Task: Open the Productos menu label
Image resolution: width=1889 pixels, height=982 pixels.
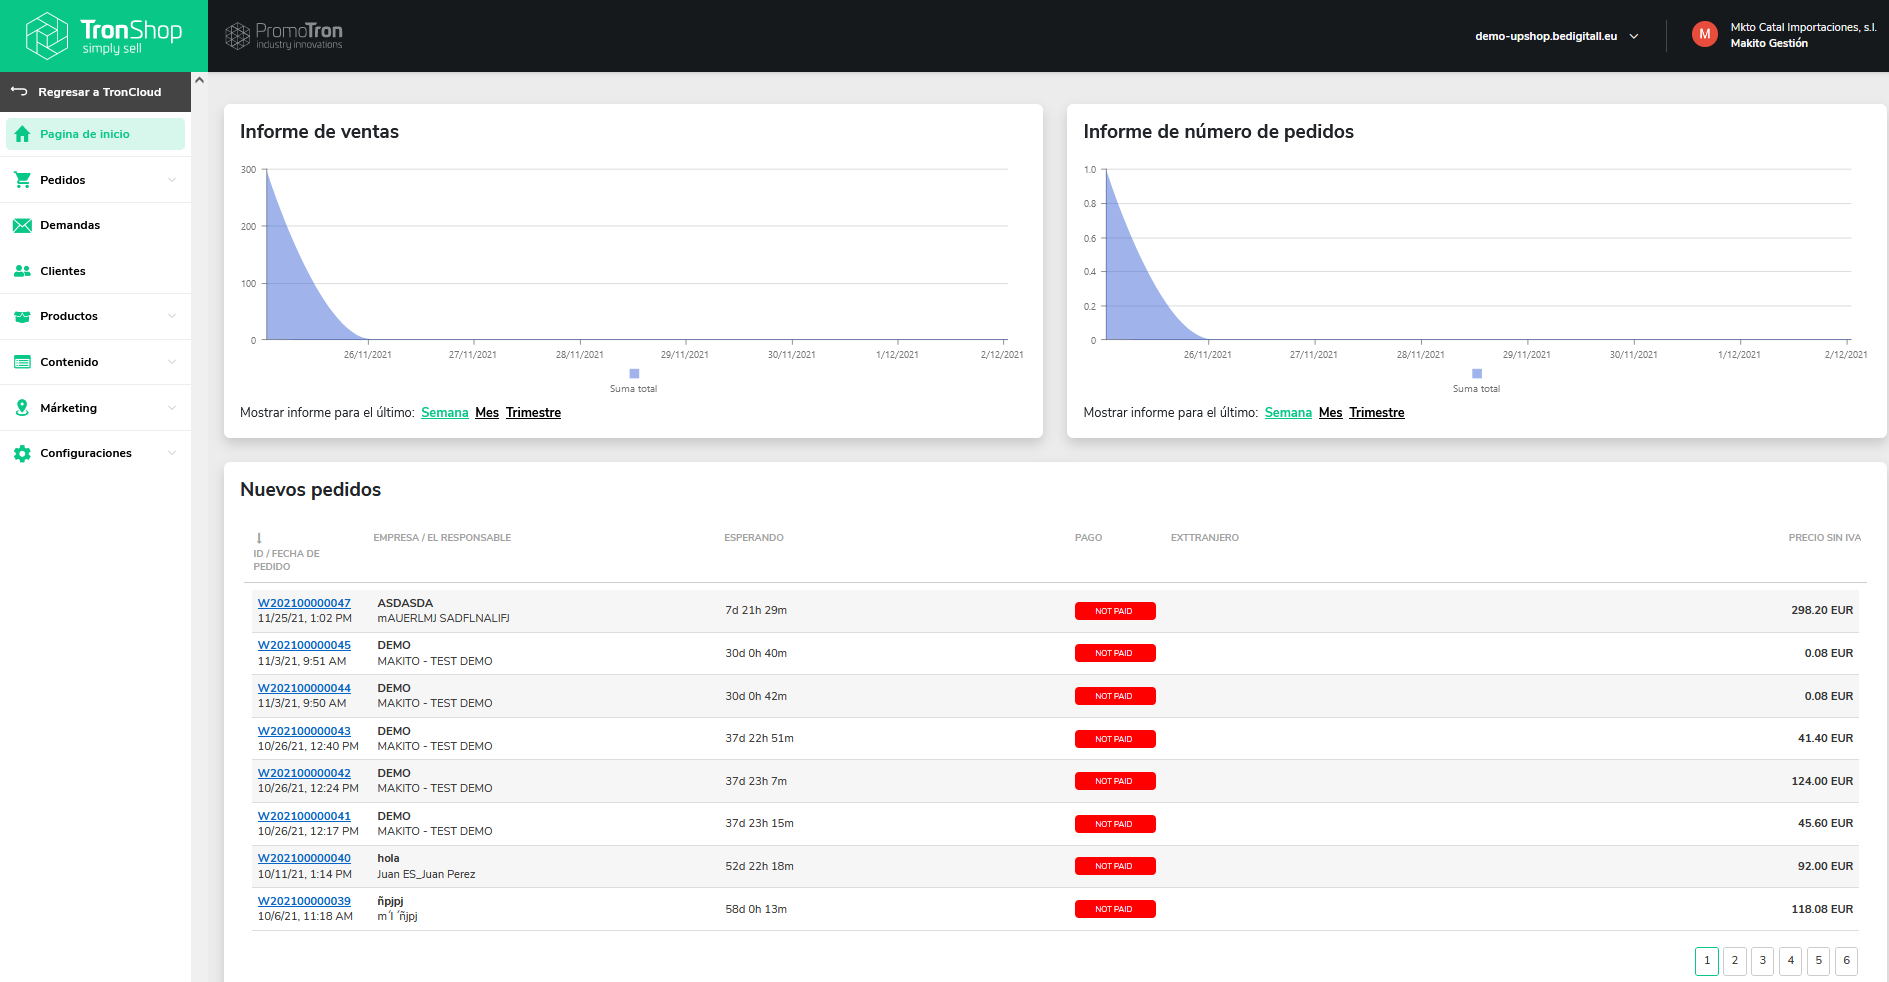Action: (69, 316)
